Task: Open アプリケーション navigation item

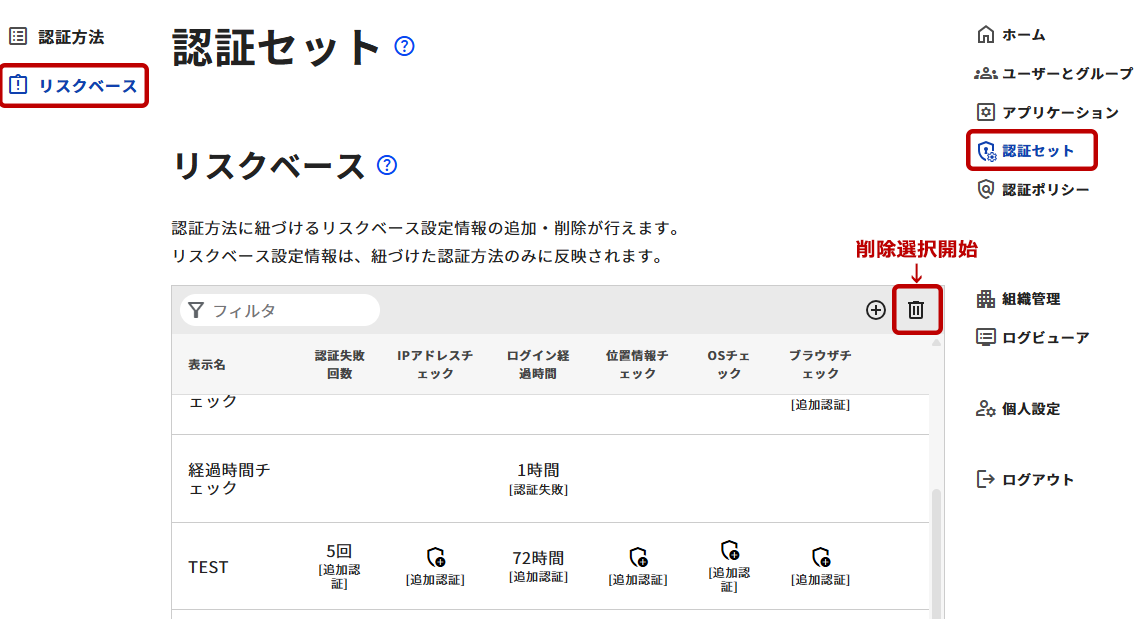Action: pos(1060,112)
